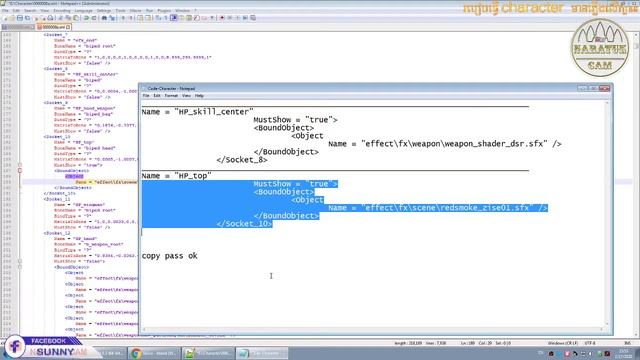Click Notepad++ taskbar button

point(208,353)
